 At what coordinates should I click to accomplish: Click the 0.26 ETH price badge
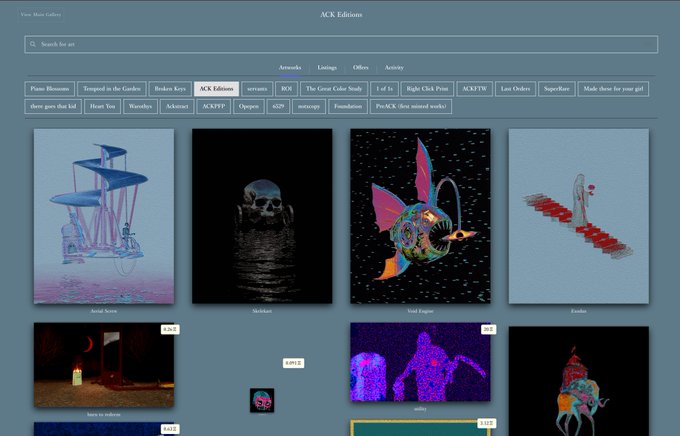[170, 330]
